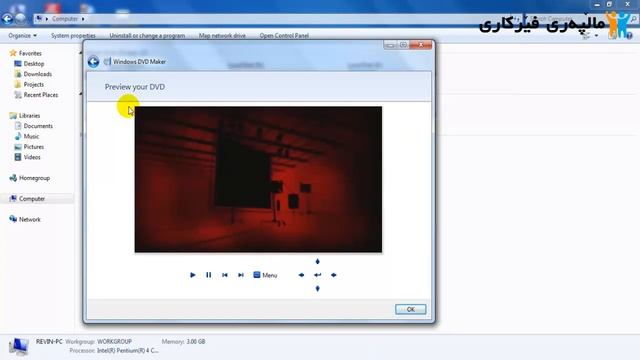This screenshot has width=640, height=360.
Task: Click the down navigation arrow
Action: (318, 289)
